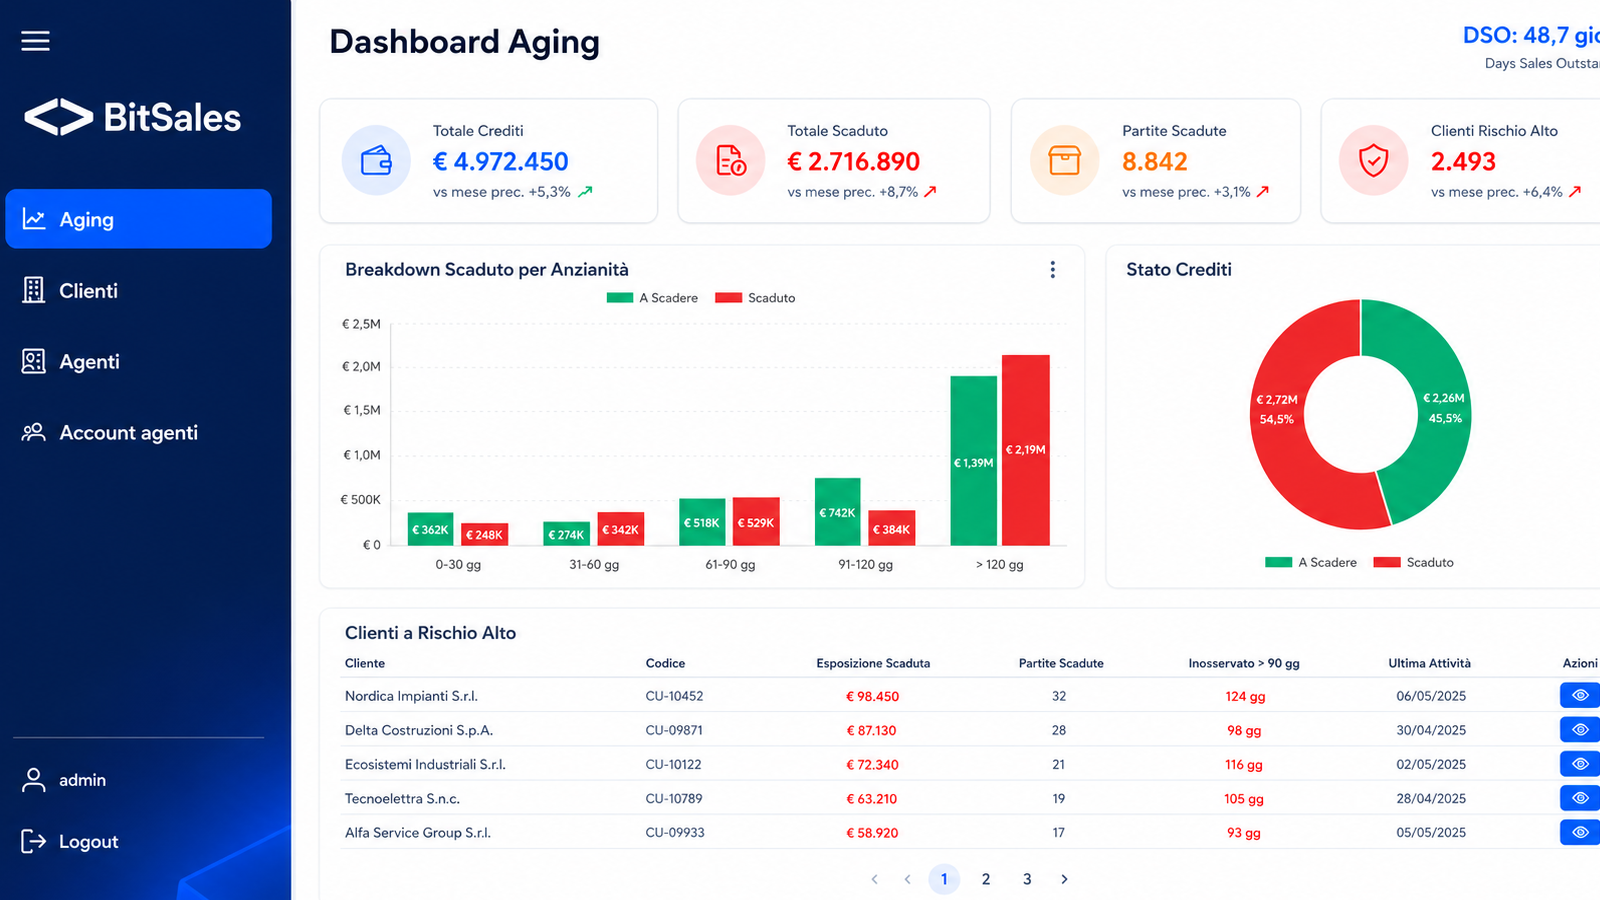Click the Logout door icon
This screenshot has height=900, width=1600.
tap(34, 841)
